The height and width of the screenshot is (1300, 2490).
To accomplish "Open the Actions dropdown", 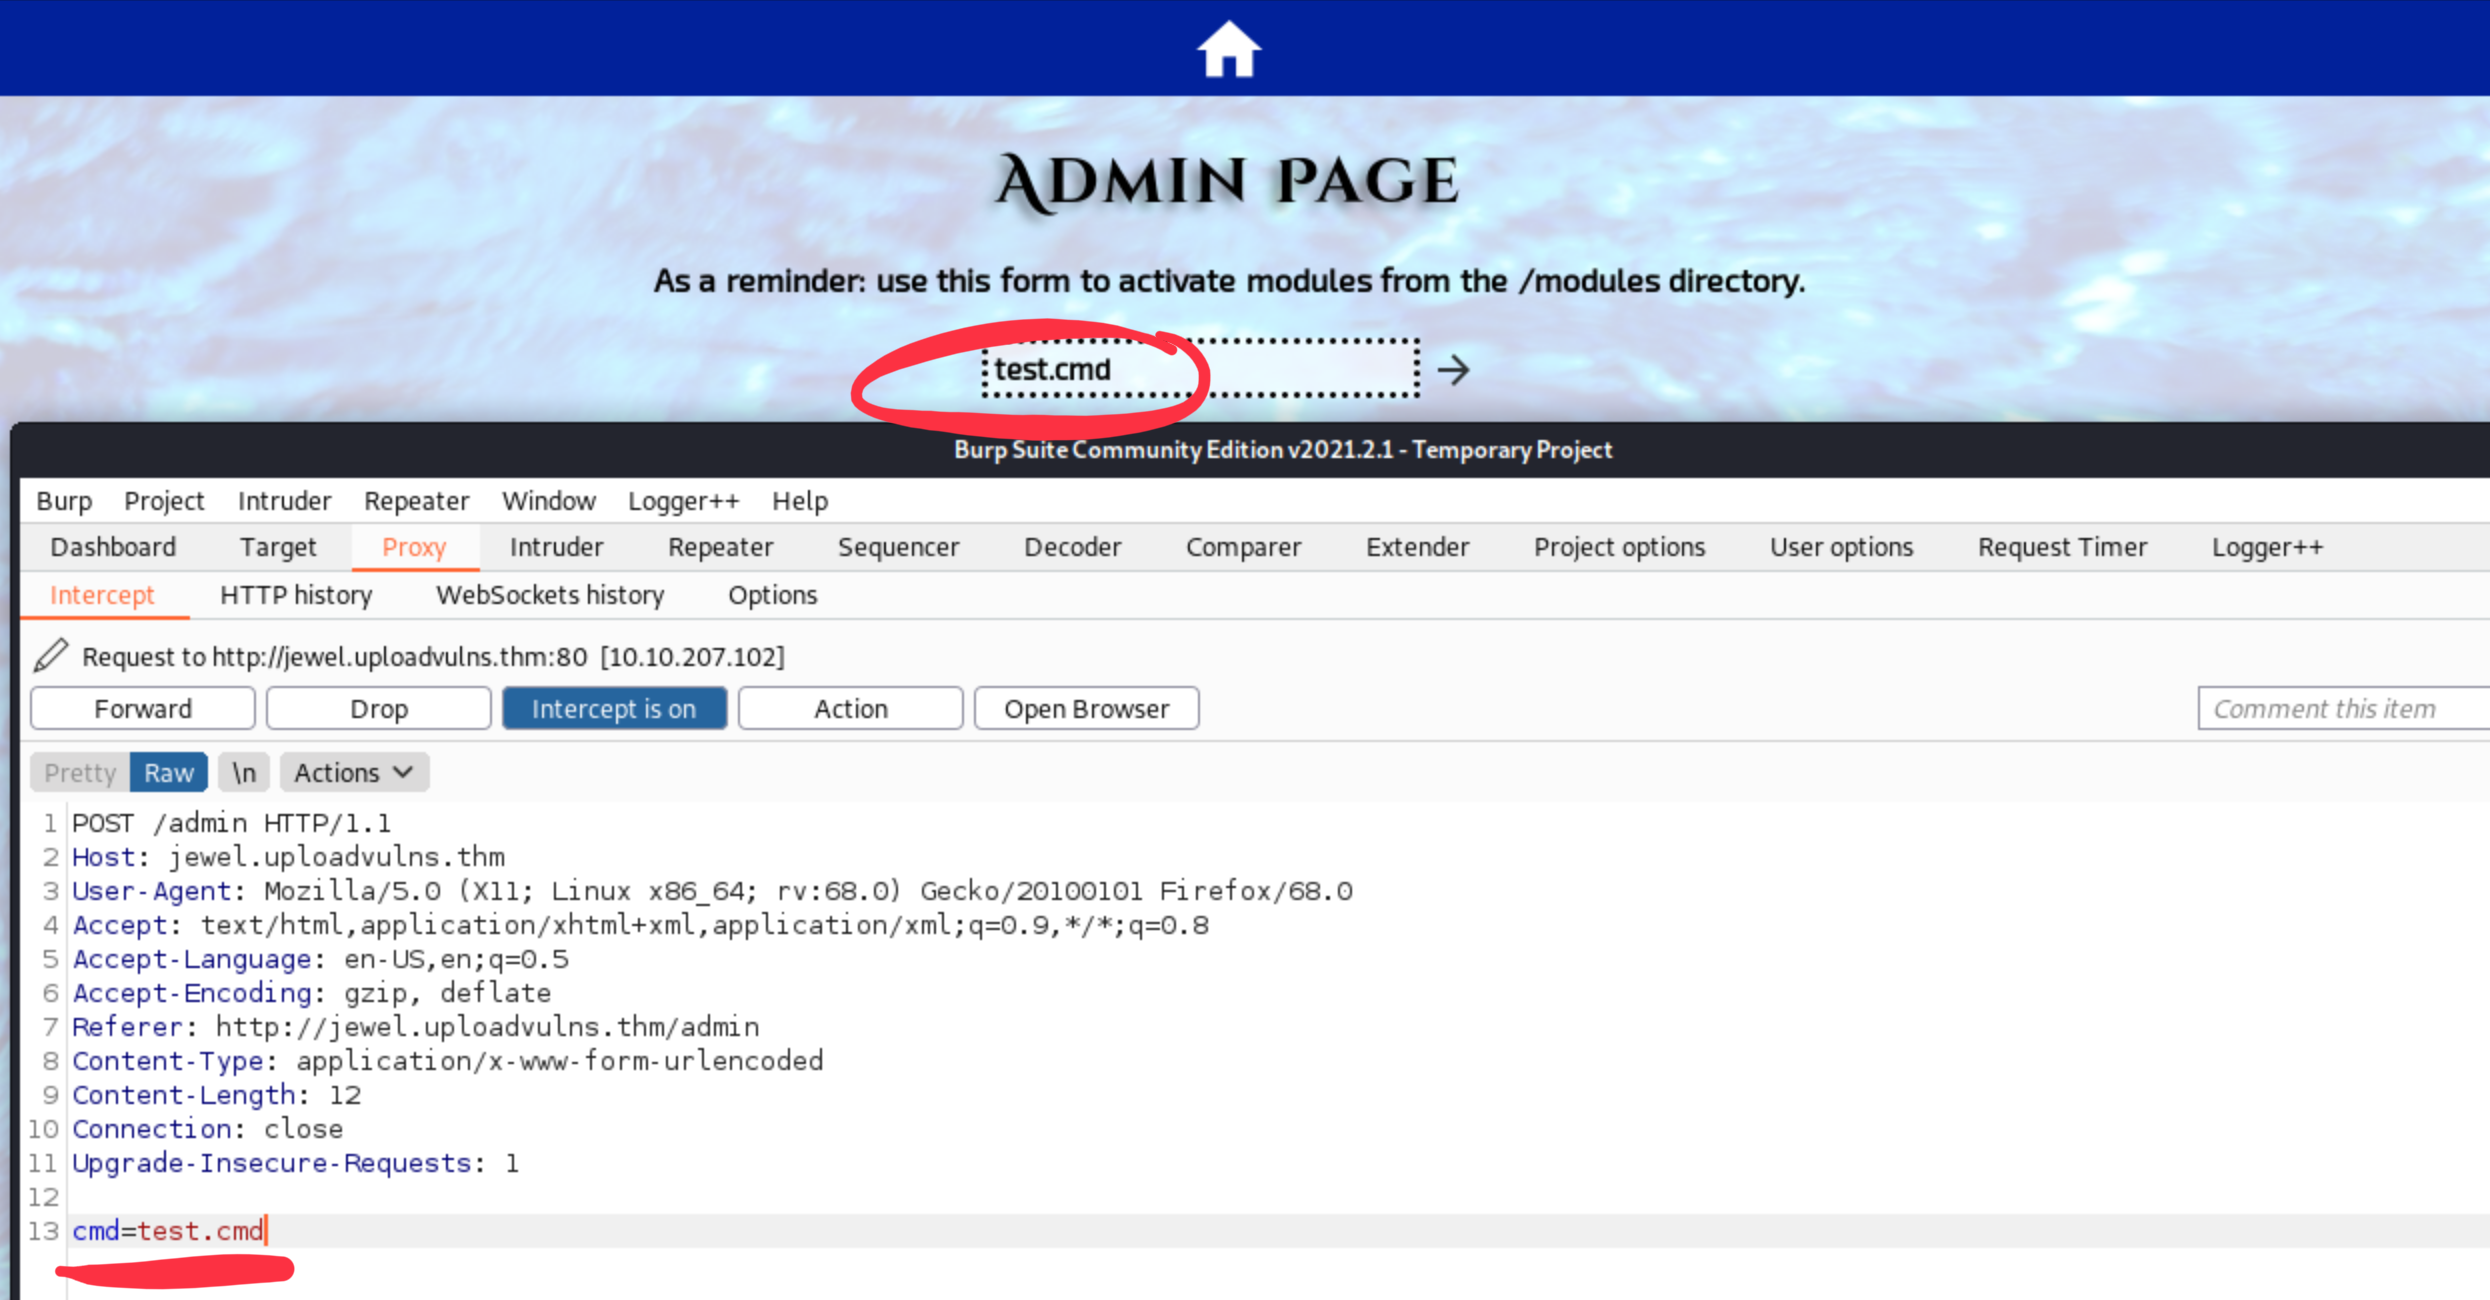I will 352,771.
